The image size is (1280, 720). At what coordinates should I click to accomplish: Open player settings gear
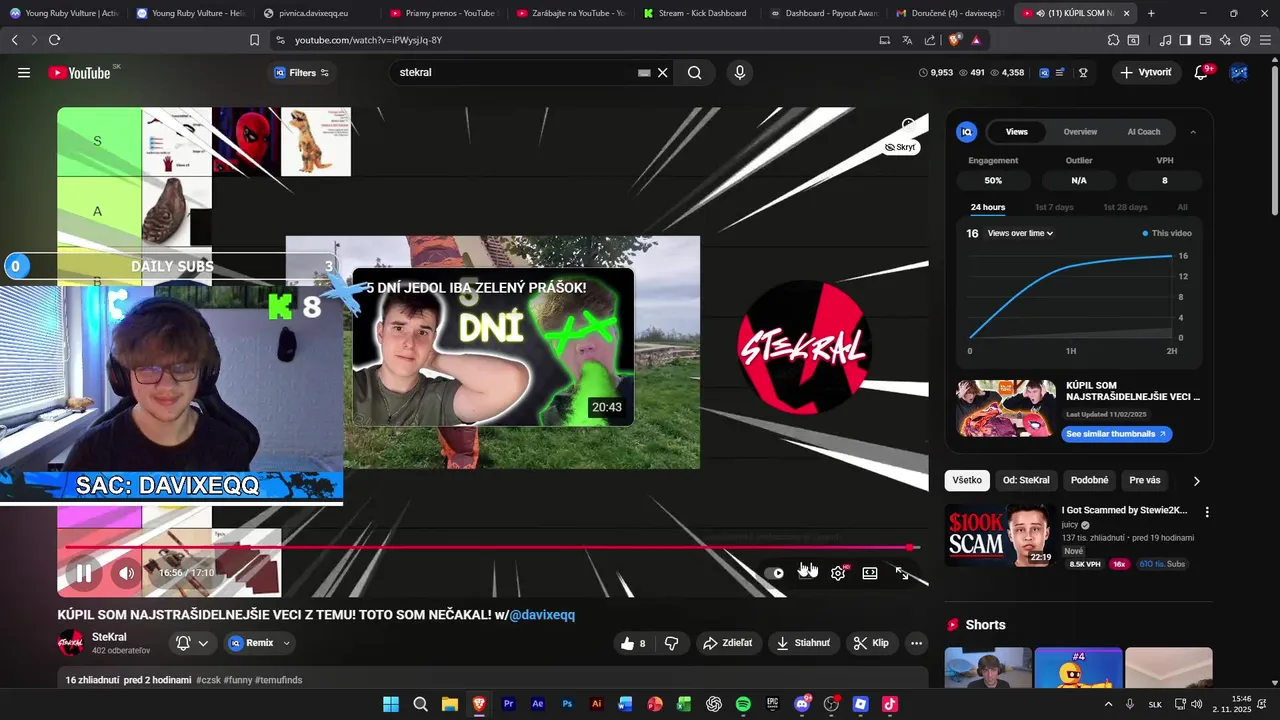838,573
